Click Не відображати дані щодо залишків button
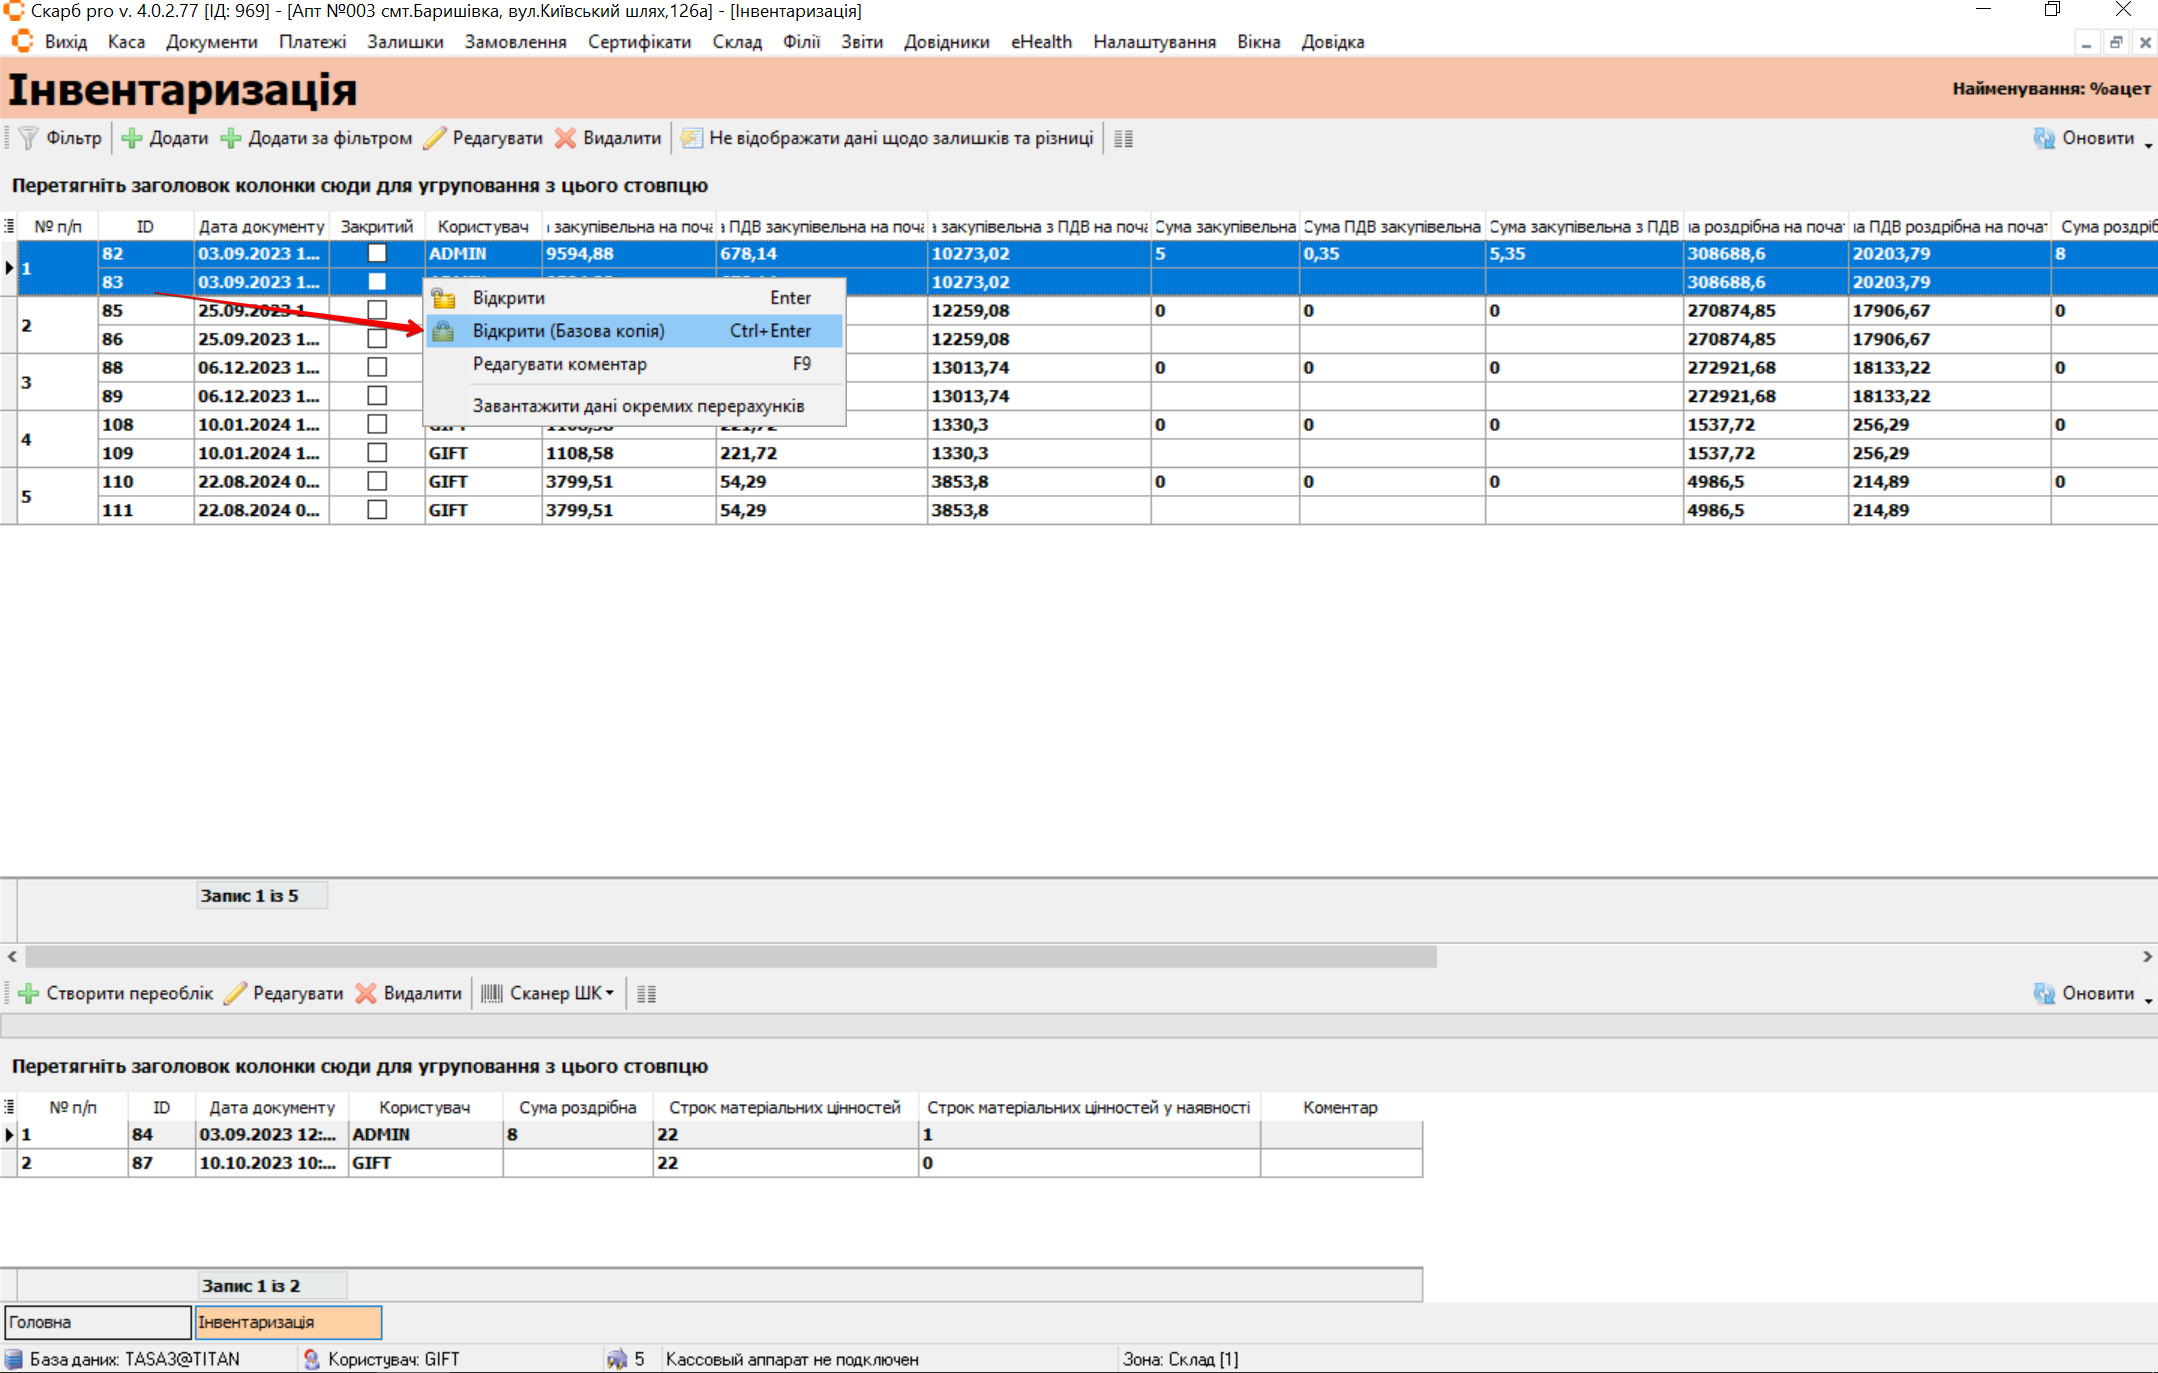 888,138
